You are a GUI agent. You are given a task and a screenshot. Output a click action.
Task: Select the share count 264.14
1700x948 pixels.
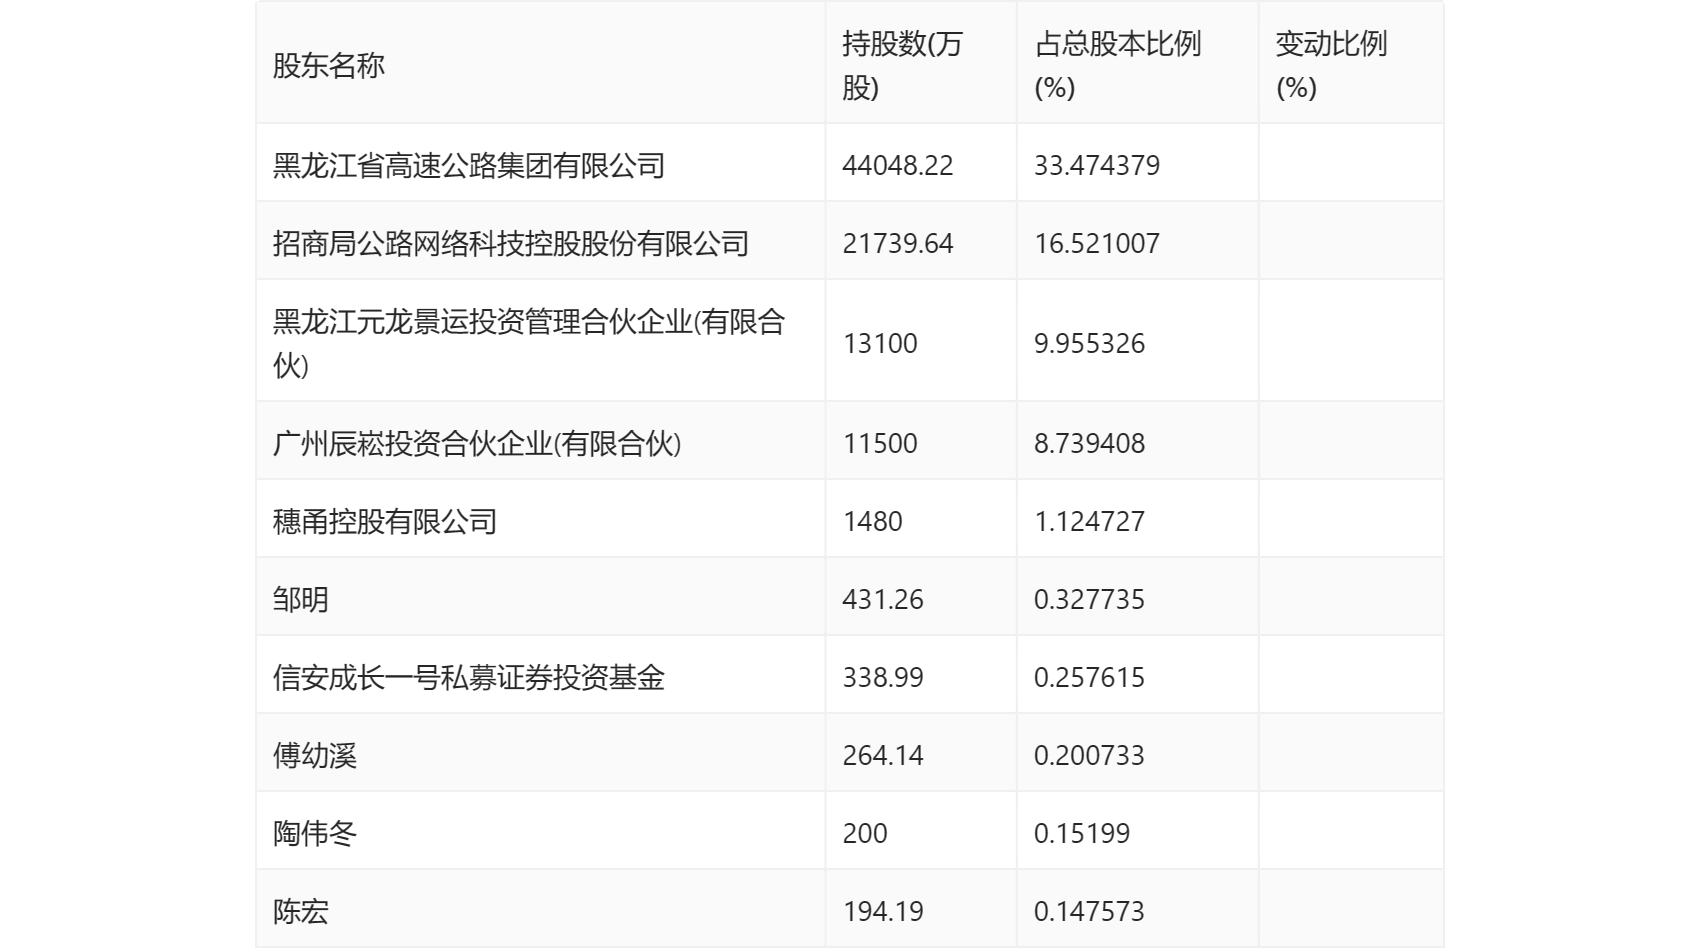[x=883, y=755]
